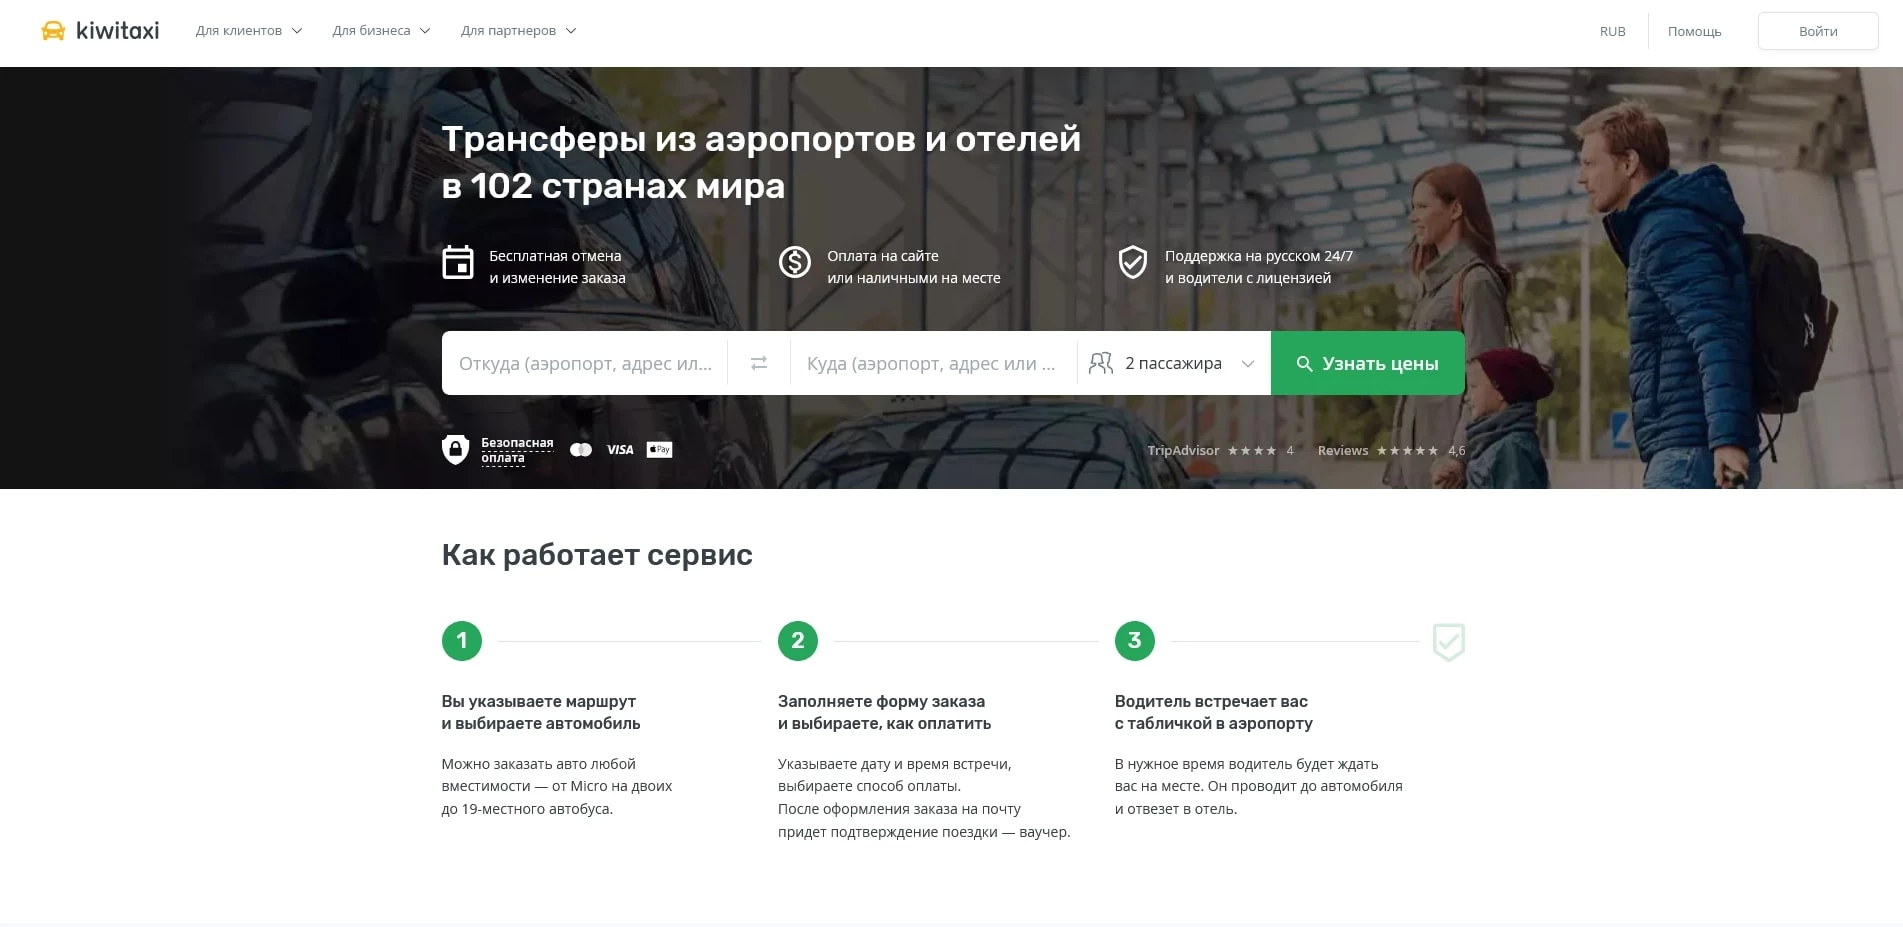Expand the Для партнеров menu

(x=517, y=30)
